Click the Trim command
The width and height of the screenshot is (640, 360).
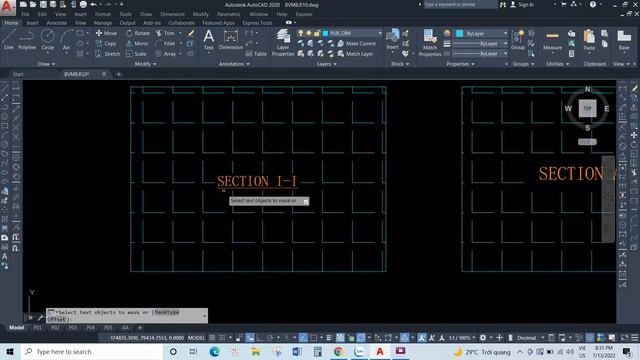click(x=165, y=33)
